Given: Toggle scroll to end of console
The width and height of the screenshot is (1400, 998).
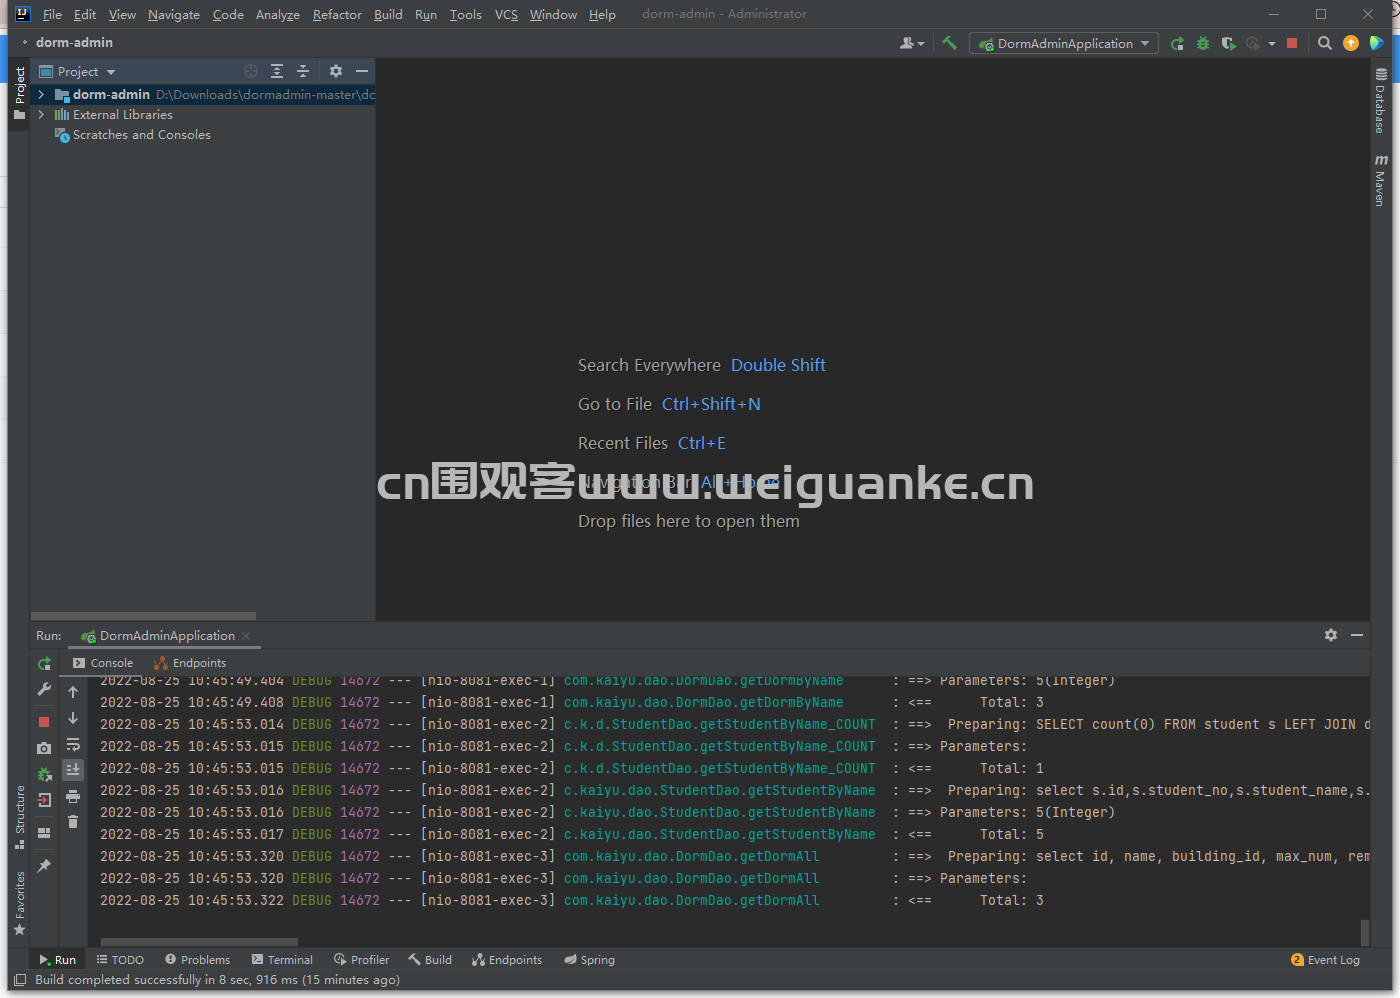Looking at the screenshot, I should tap(73, 770).
